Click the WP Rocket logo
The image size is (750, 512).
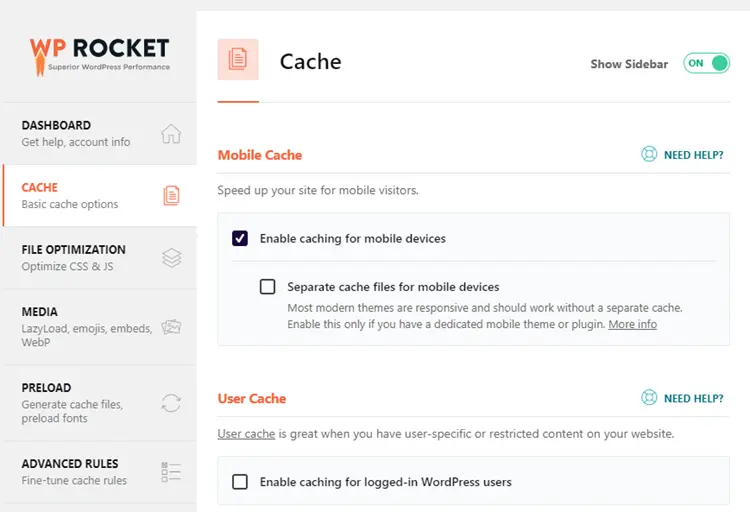[99, 56]
